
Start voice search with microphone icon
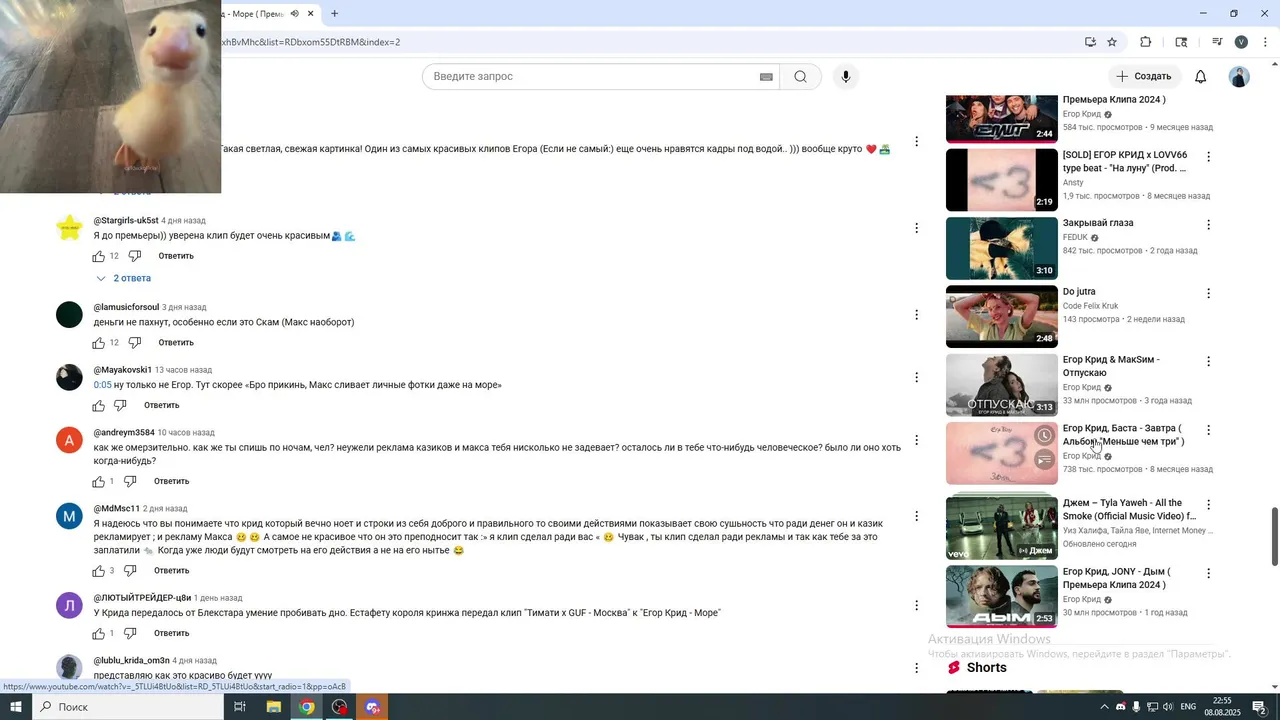(x=846, y=77)
